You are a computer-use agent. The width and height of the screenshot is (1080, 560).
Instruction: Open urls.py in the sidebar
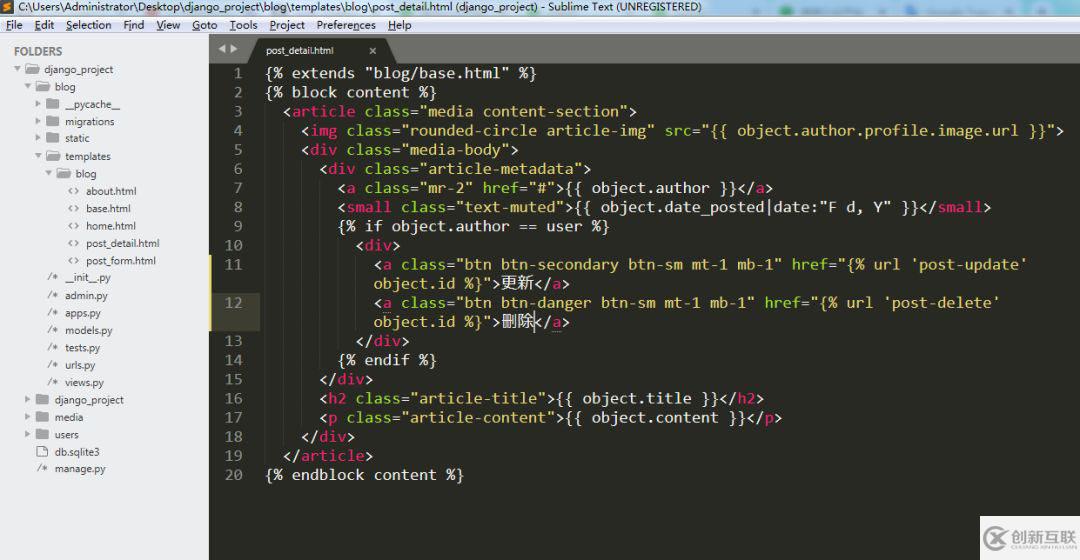[80, 365]
